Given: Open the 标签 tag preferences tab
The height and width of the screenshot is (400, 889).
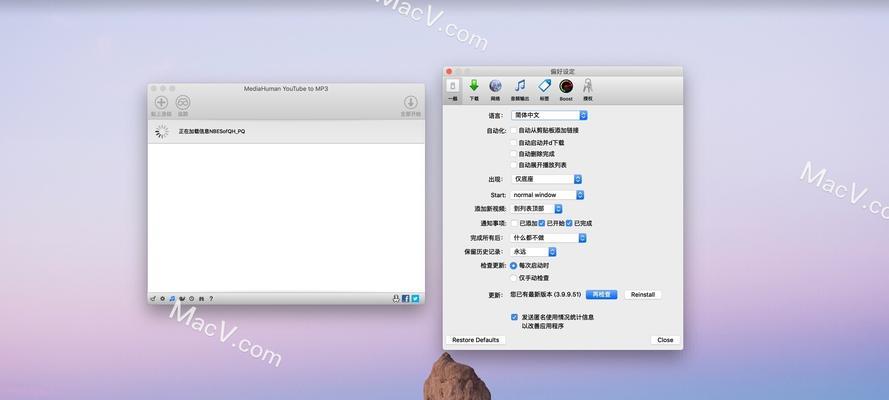Looking at the screenshot, I should point(544,90).
